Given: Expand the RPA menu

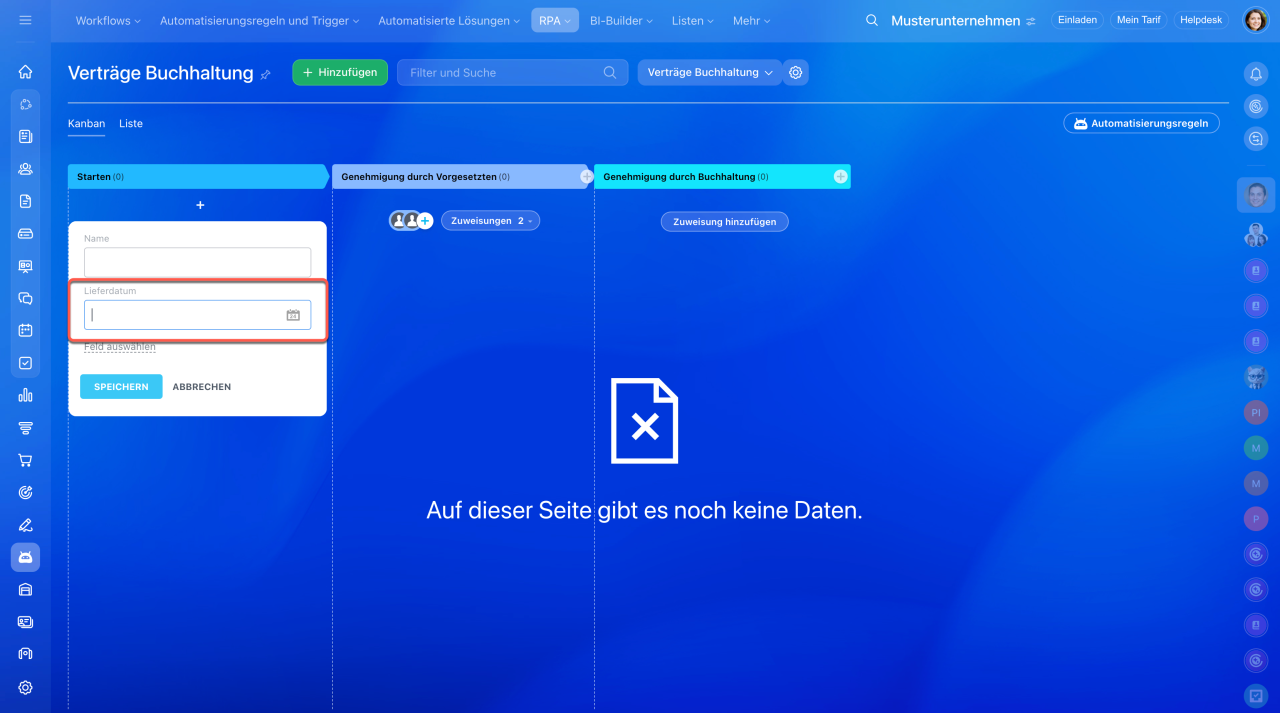Looking at the screenshot, I should 555,20.
